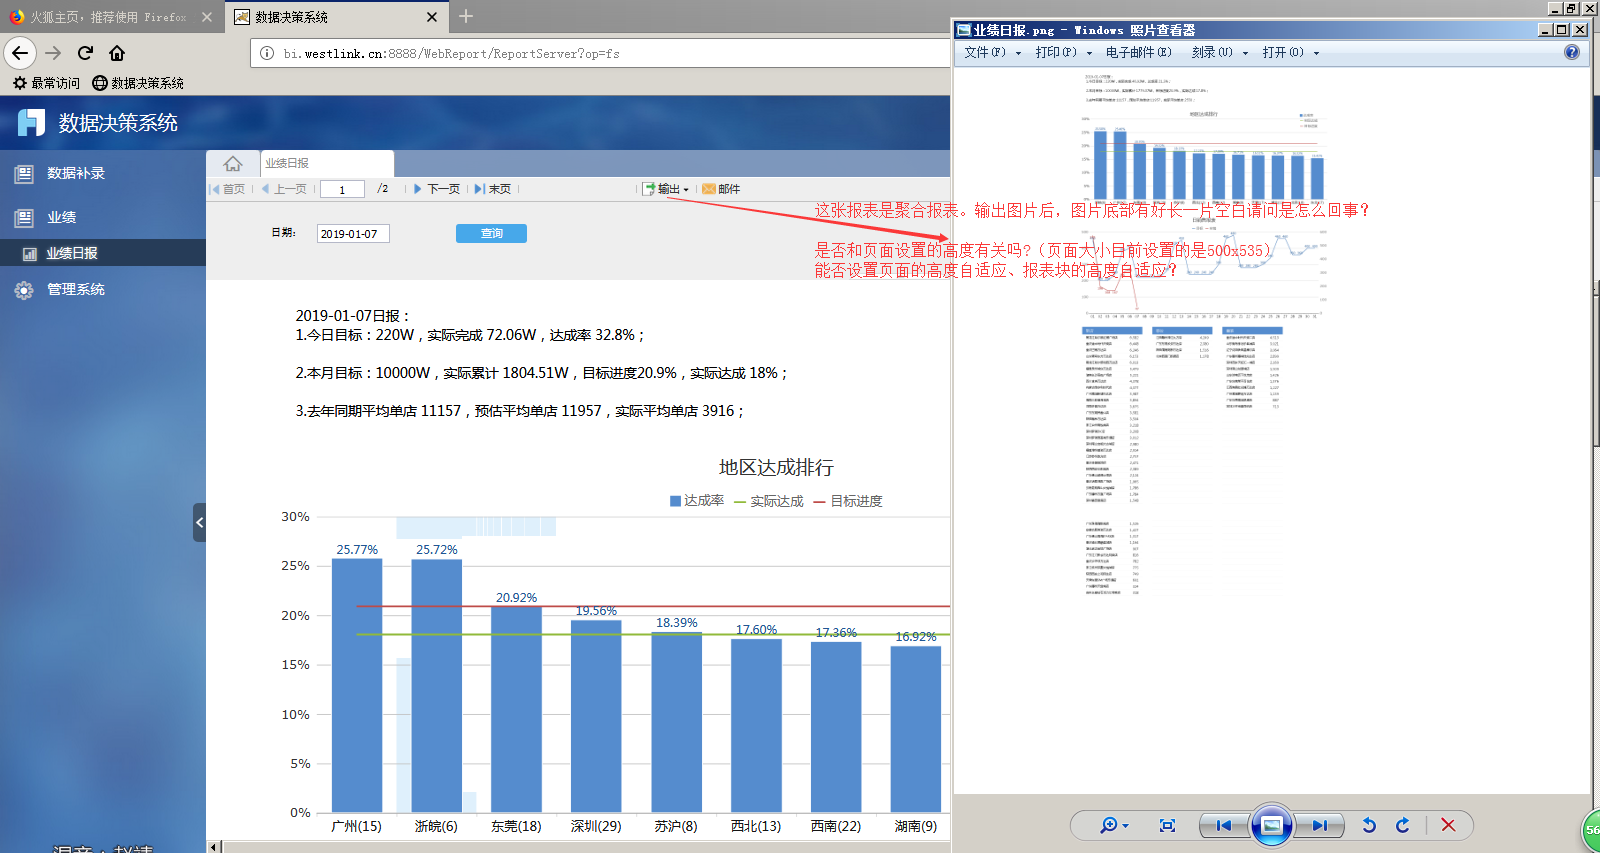Toggle the 达成率 legend series

click(697, 501)
